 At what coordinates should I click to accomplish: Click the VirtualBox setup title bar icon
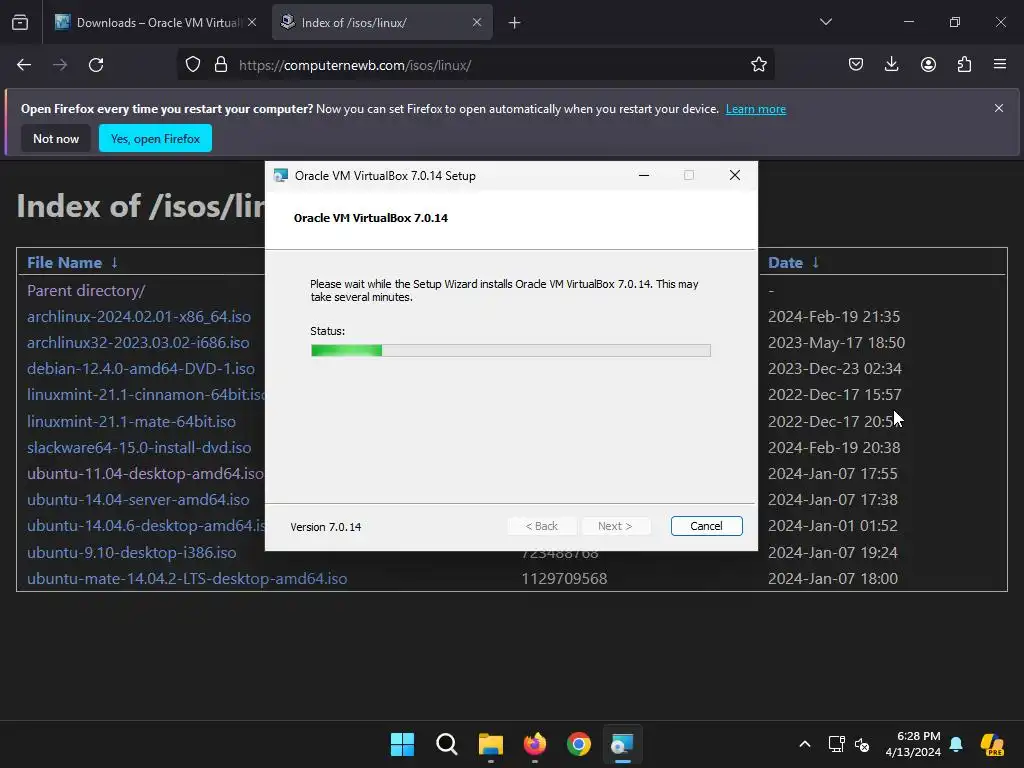(x=281, y=176)
